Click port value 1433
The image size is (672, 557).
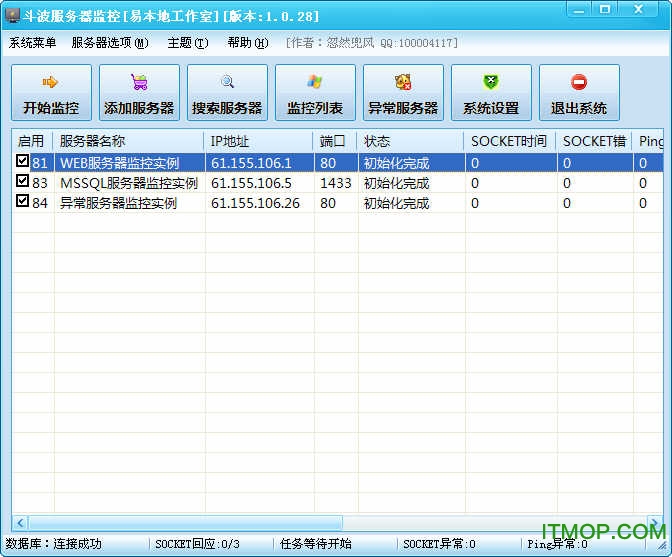coord(336,183)
